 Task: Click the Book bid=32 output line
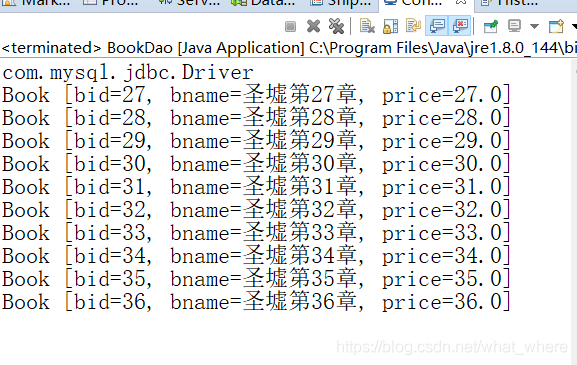[256, 210]
